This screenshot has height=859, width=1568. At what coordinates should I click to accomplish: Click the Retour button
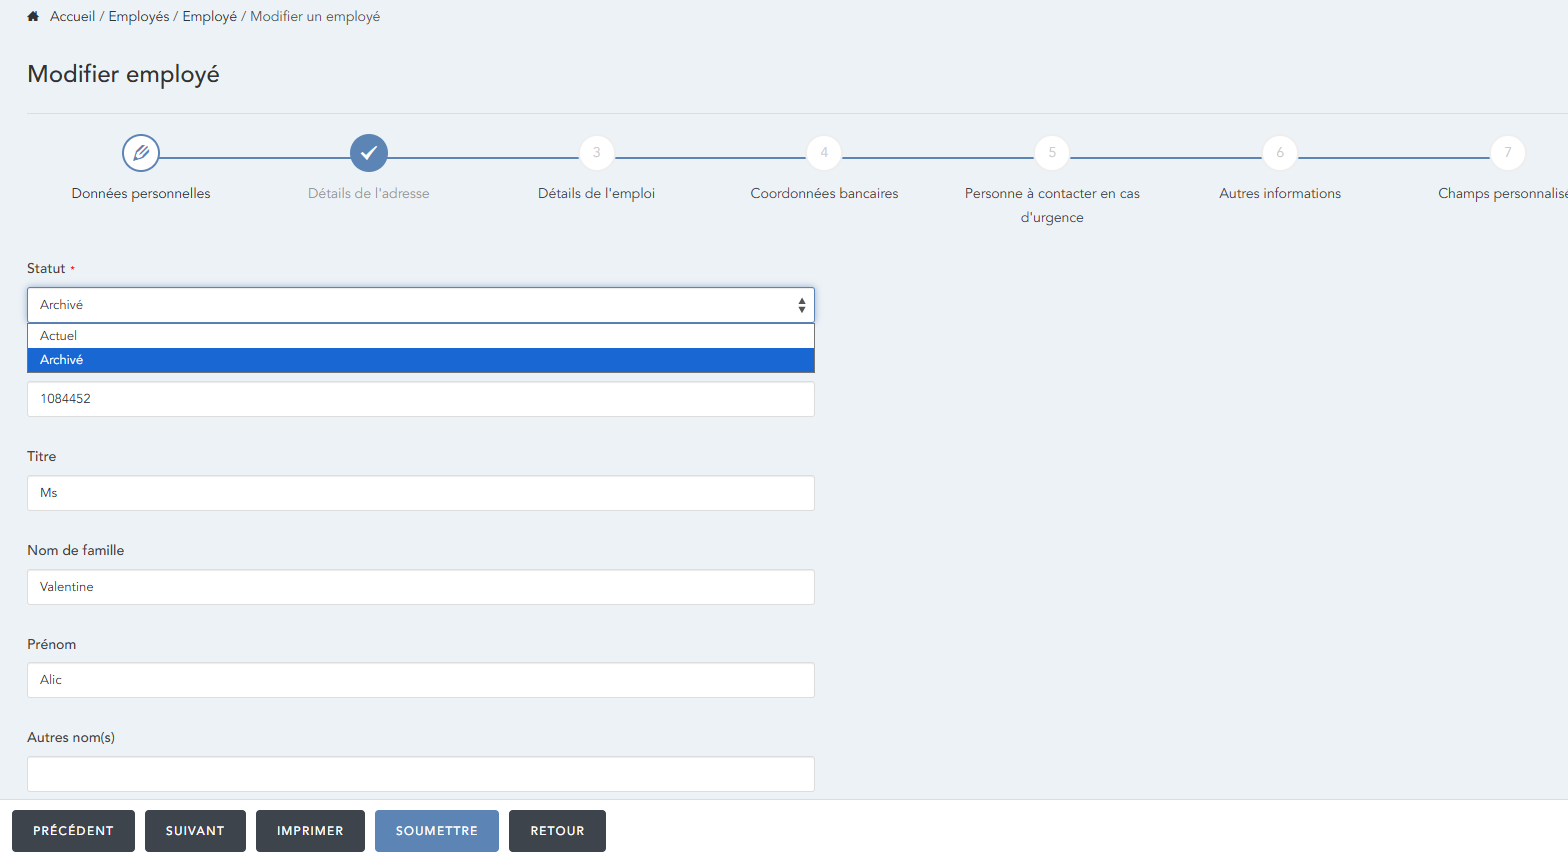[x=557, y=831]
